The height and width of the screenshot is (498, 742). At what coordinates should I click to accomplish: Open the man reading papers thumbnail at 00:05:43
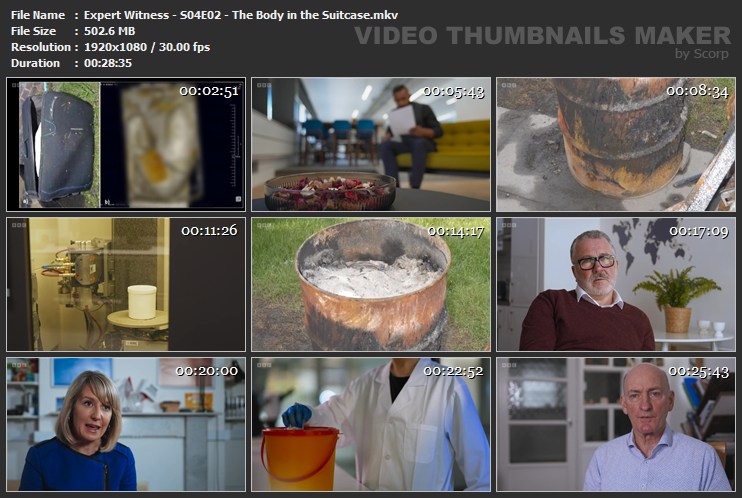(371, 144)
